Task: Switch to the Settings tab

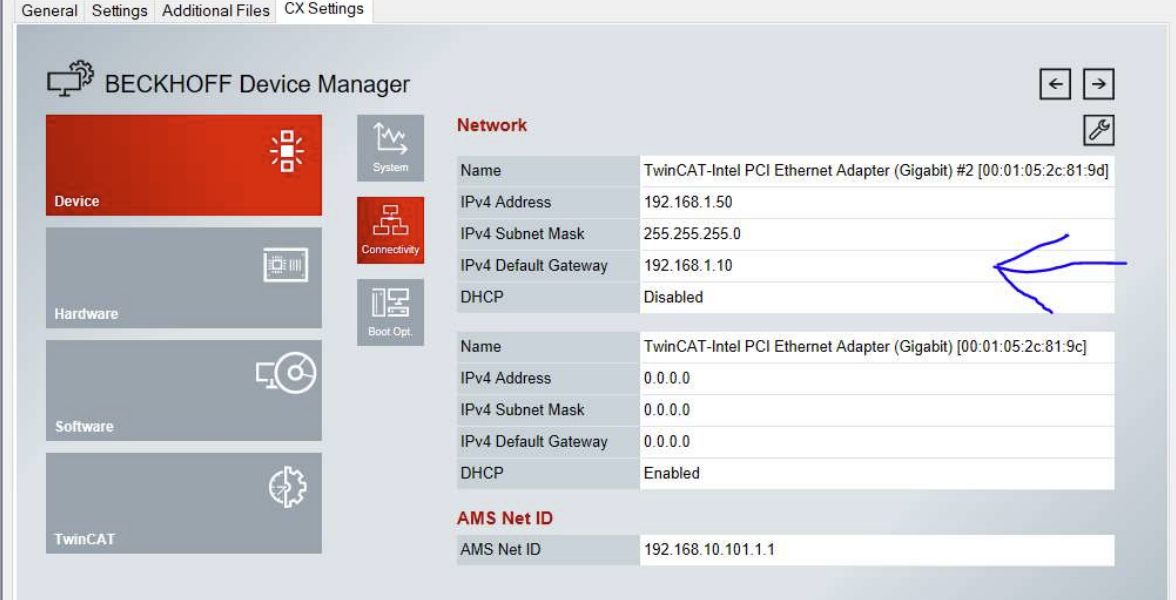Action: coord(119,10)
